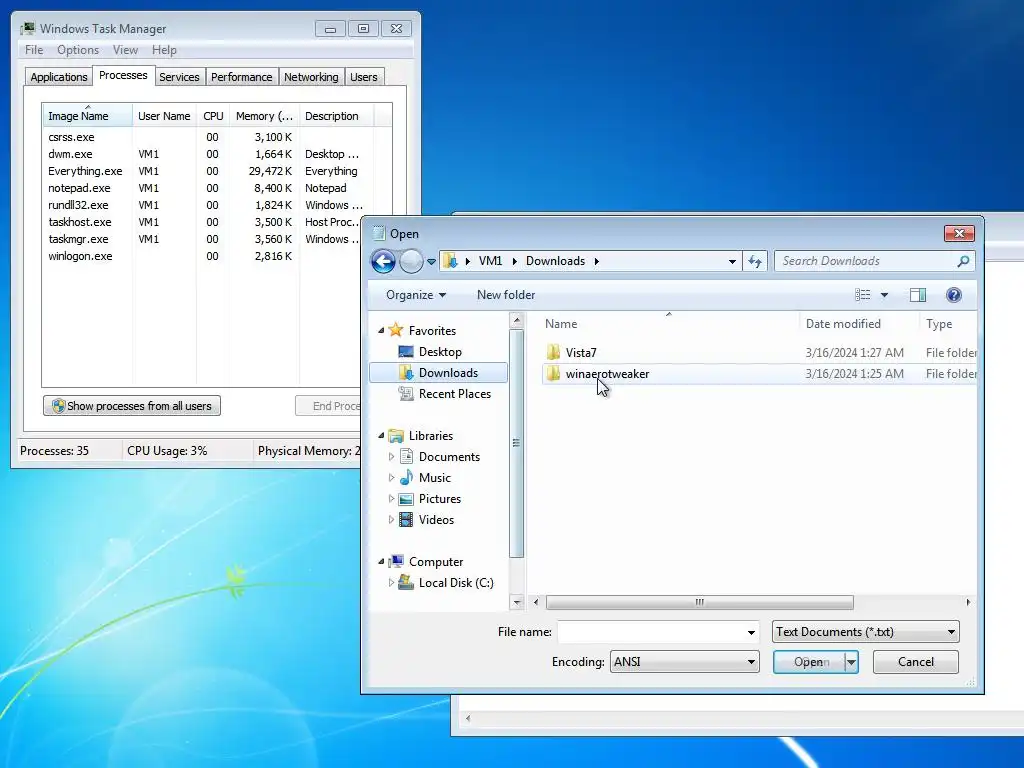Open the File name dropdown arrow

coord(751,632)
